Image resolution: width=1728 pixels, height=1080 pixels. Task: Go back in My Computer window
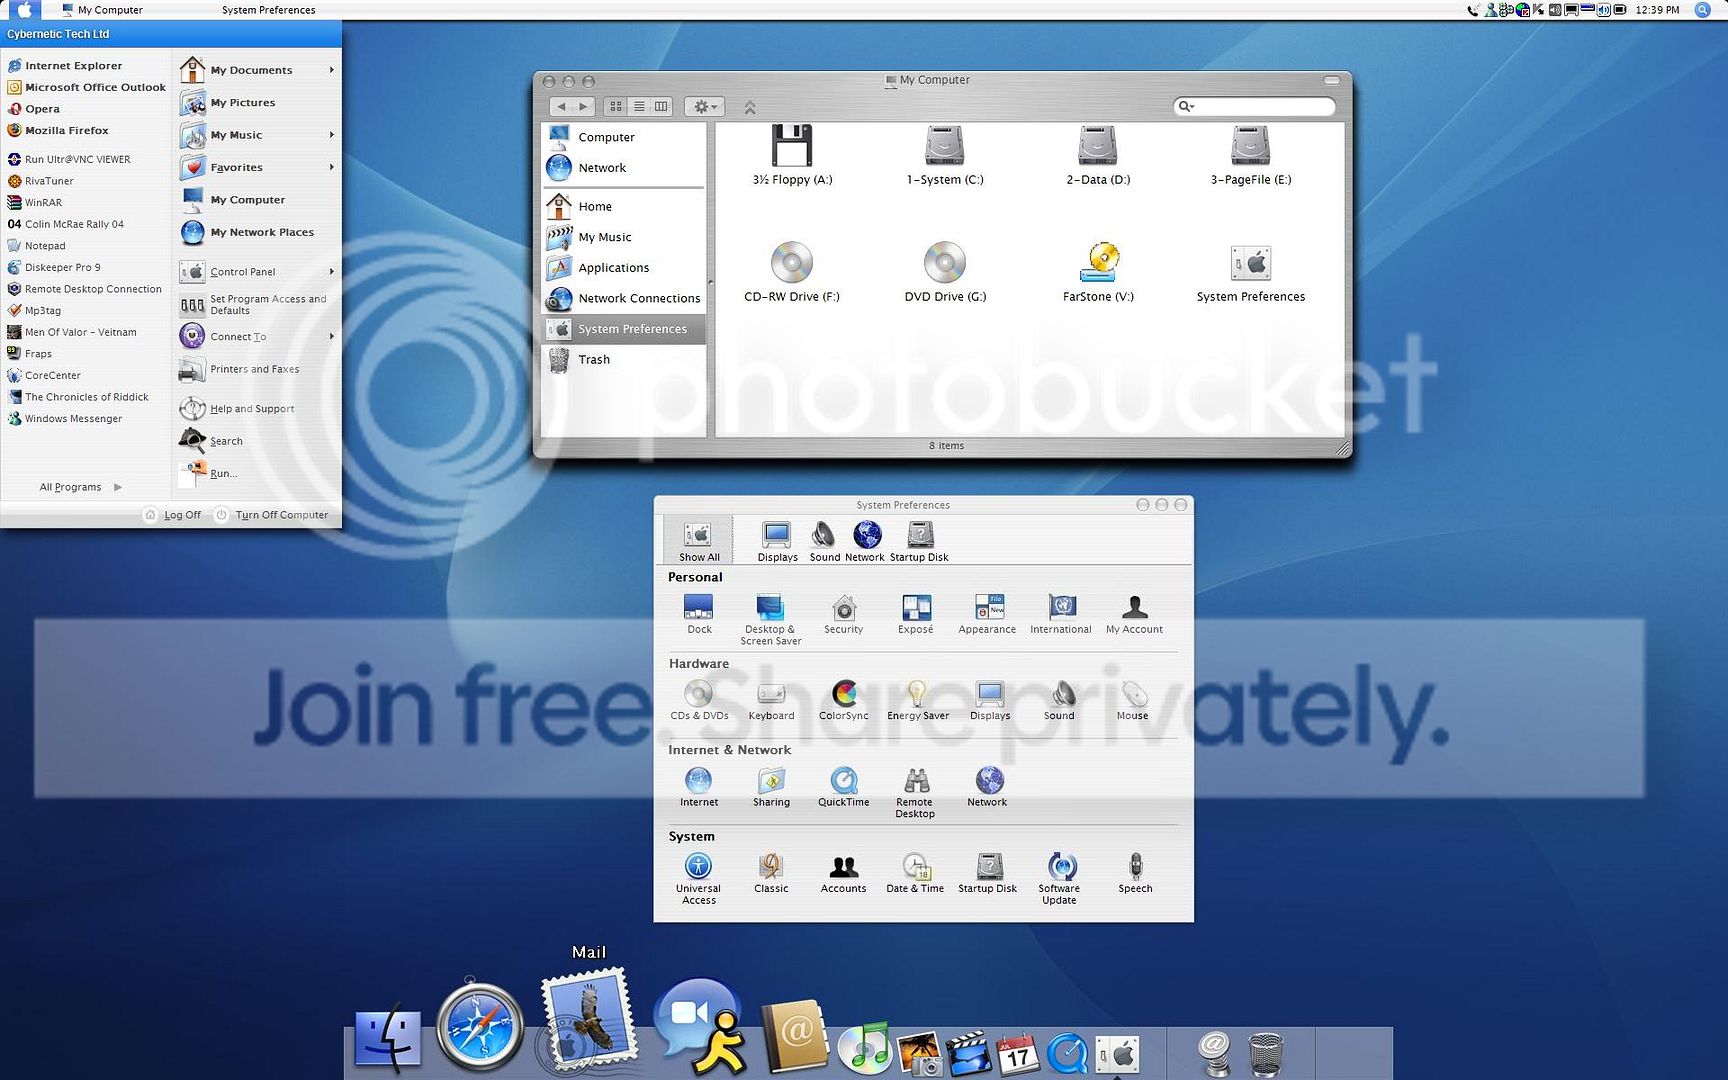pos(561,106)
